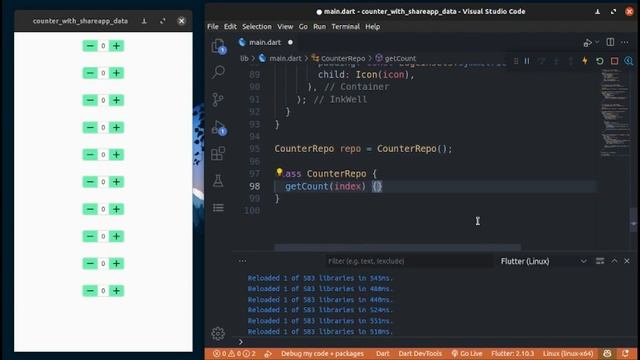The height and width of the screenshot is (360, 640).
Task: Stop debugging with the red square
Action: click(x=614, y=61)
